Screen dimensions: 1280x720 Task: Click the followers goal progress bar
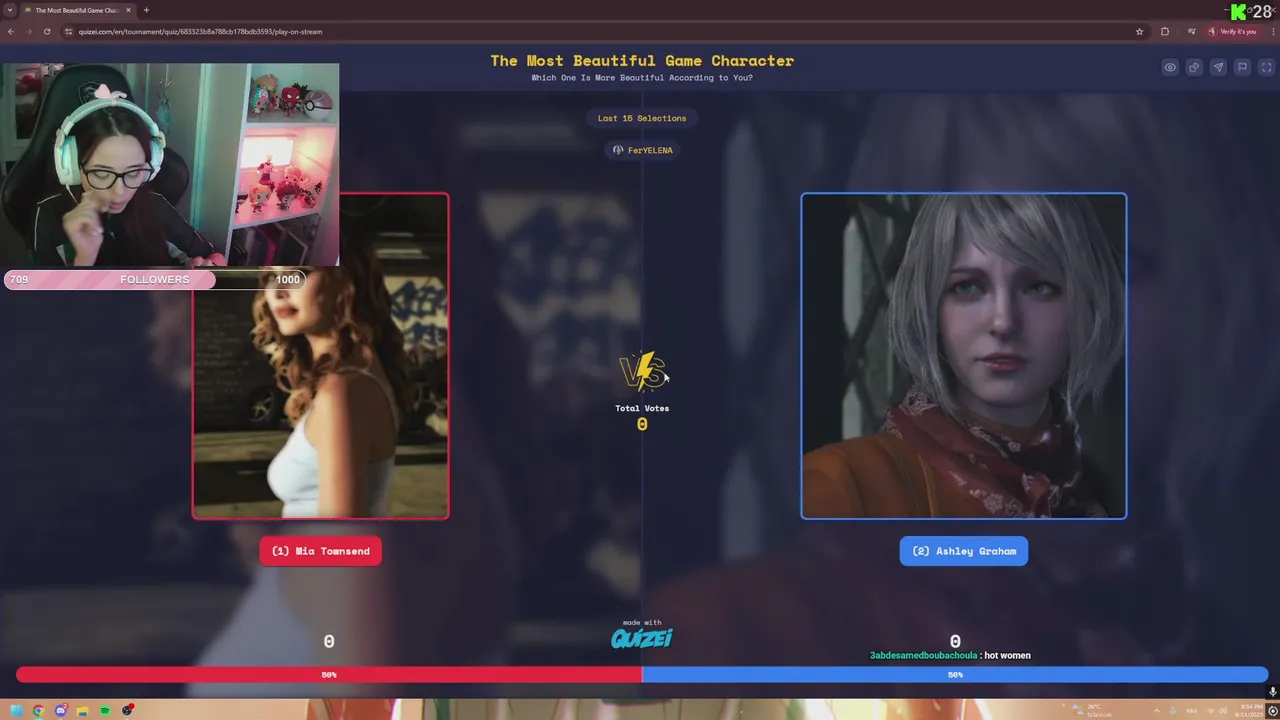point(155,279)
